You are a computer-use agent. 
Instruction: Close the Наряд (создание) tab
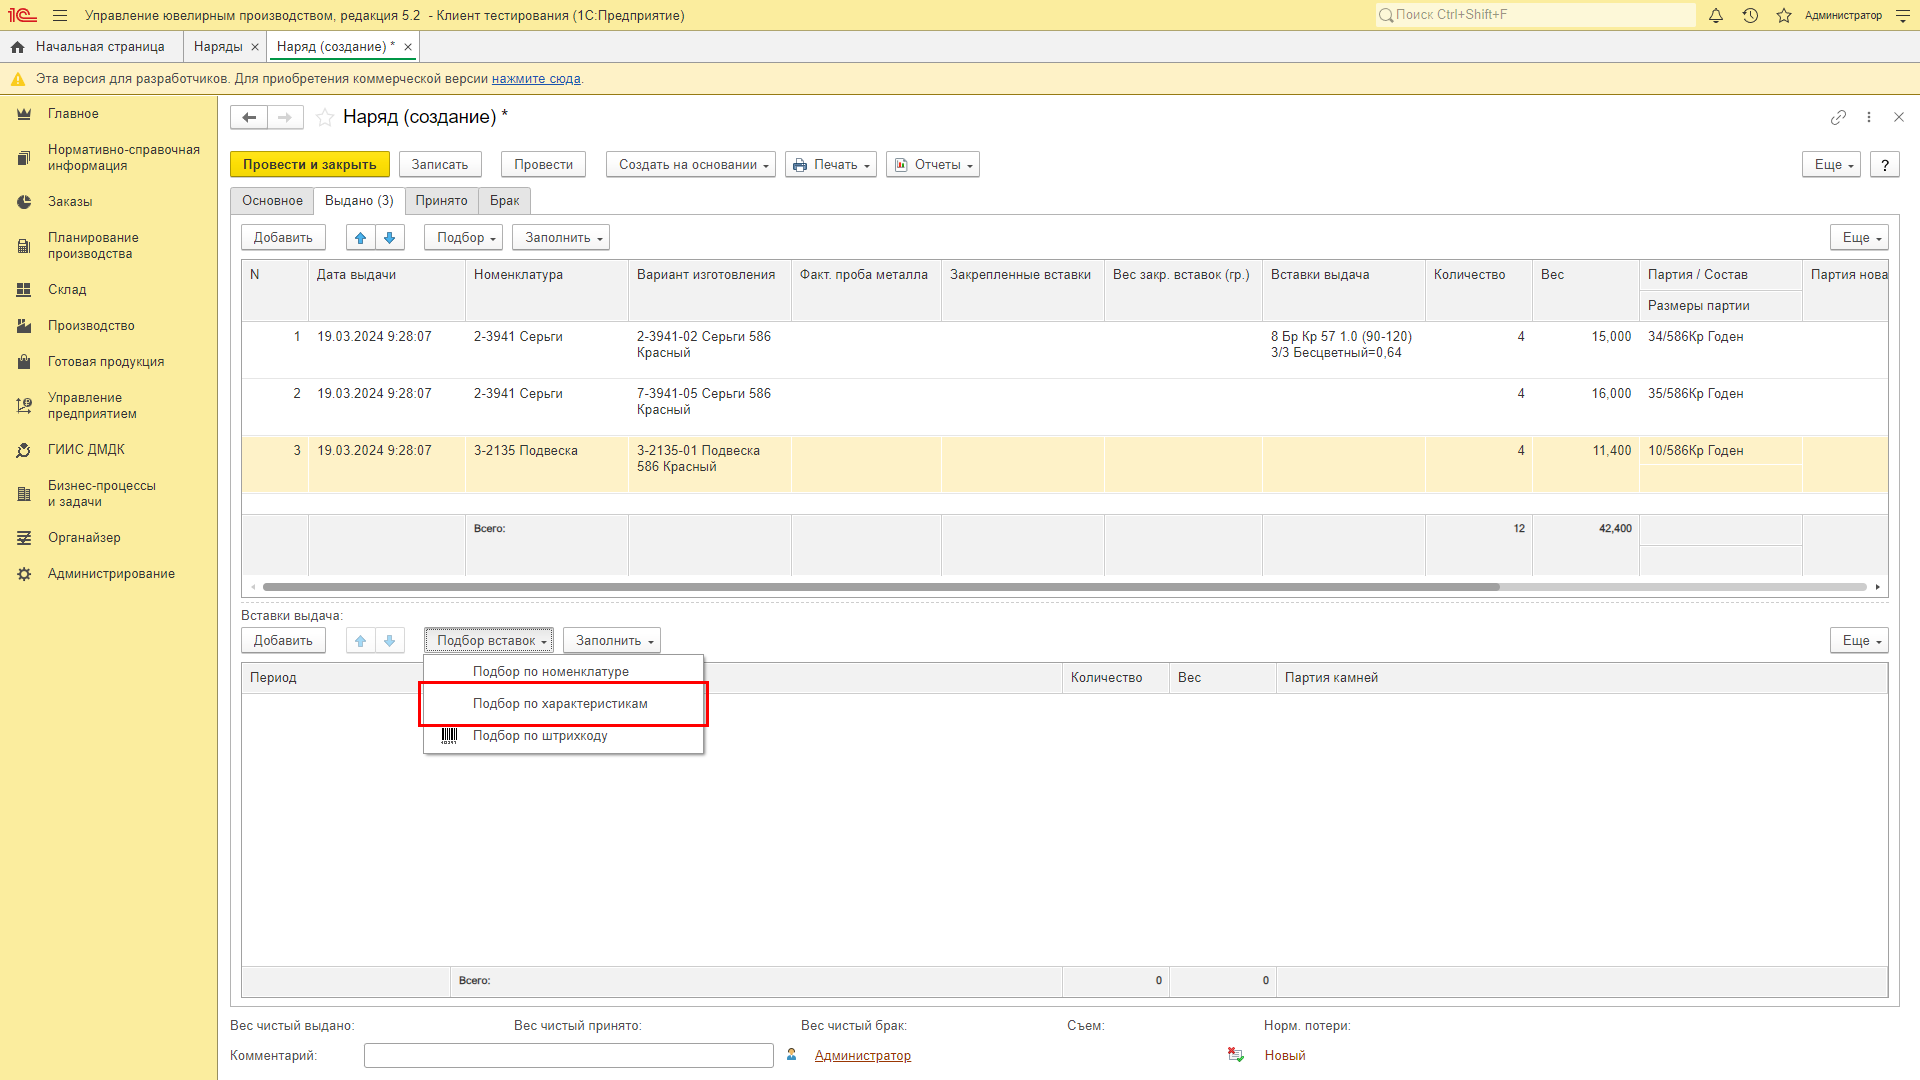(x=408, y=47)
